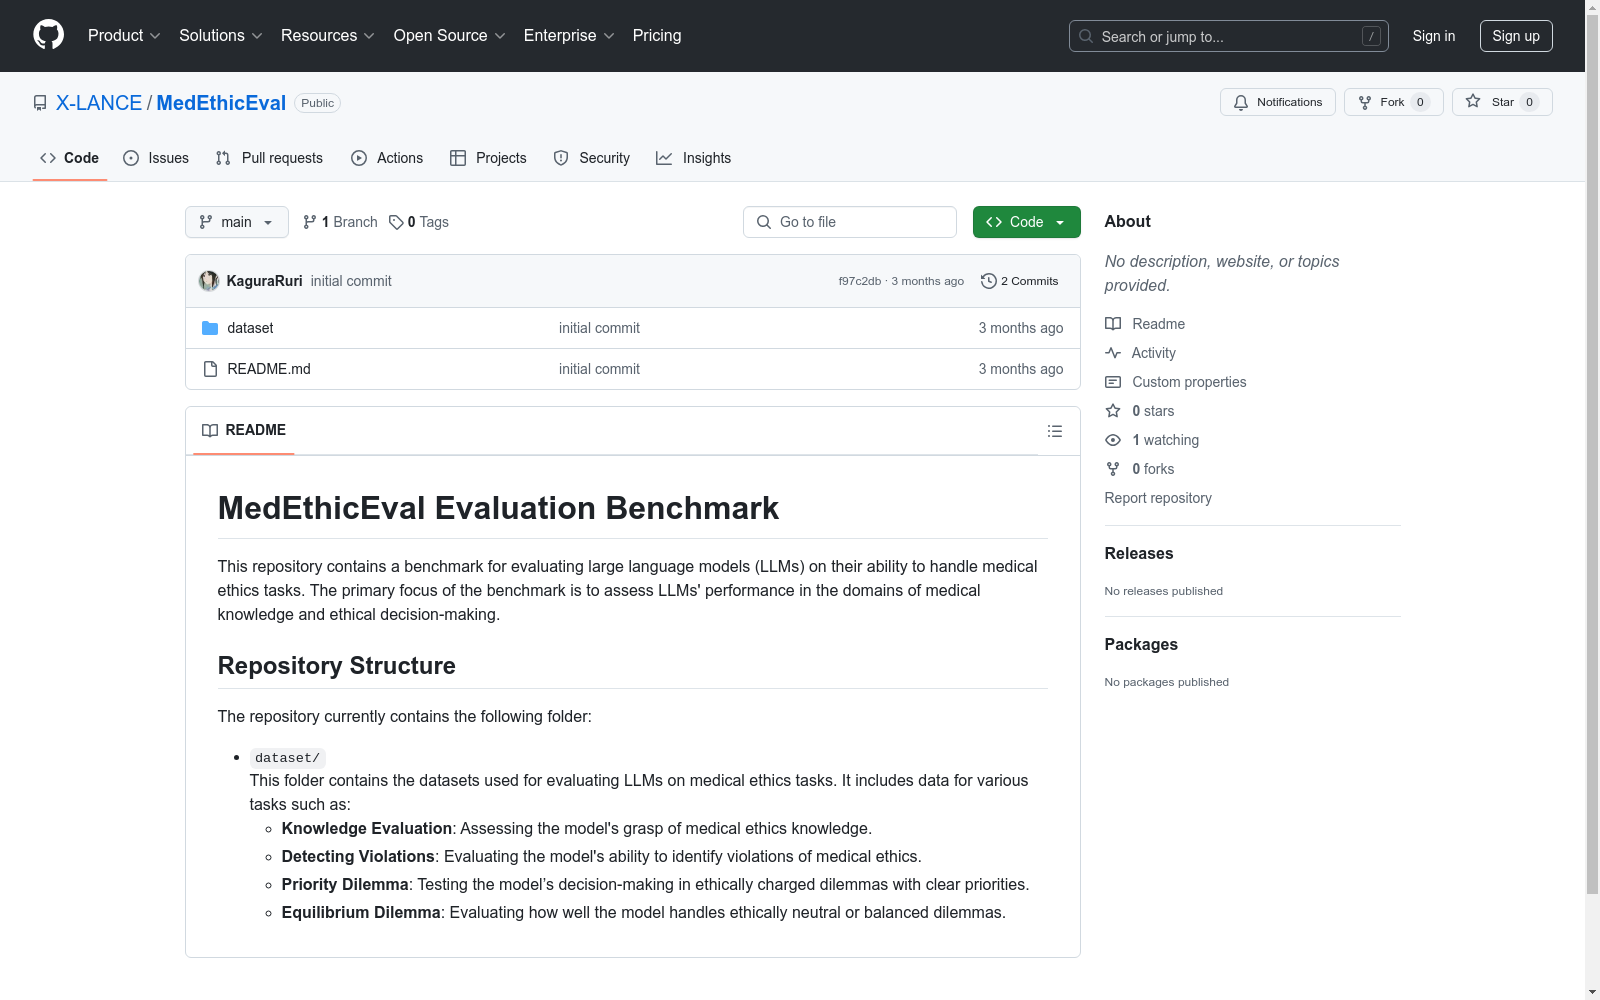Switch to the Pull requests tab

click(x=269, y=158)
